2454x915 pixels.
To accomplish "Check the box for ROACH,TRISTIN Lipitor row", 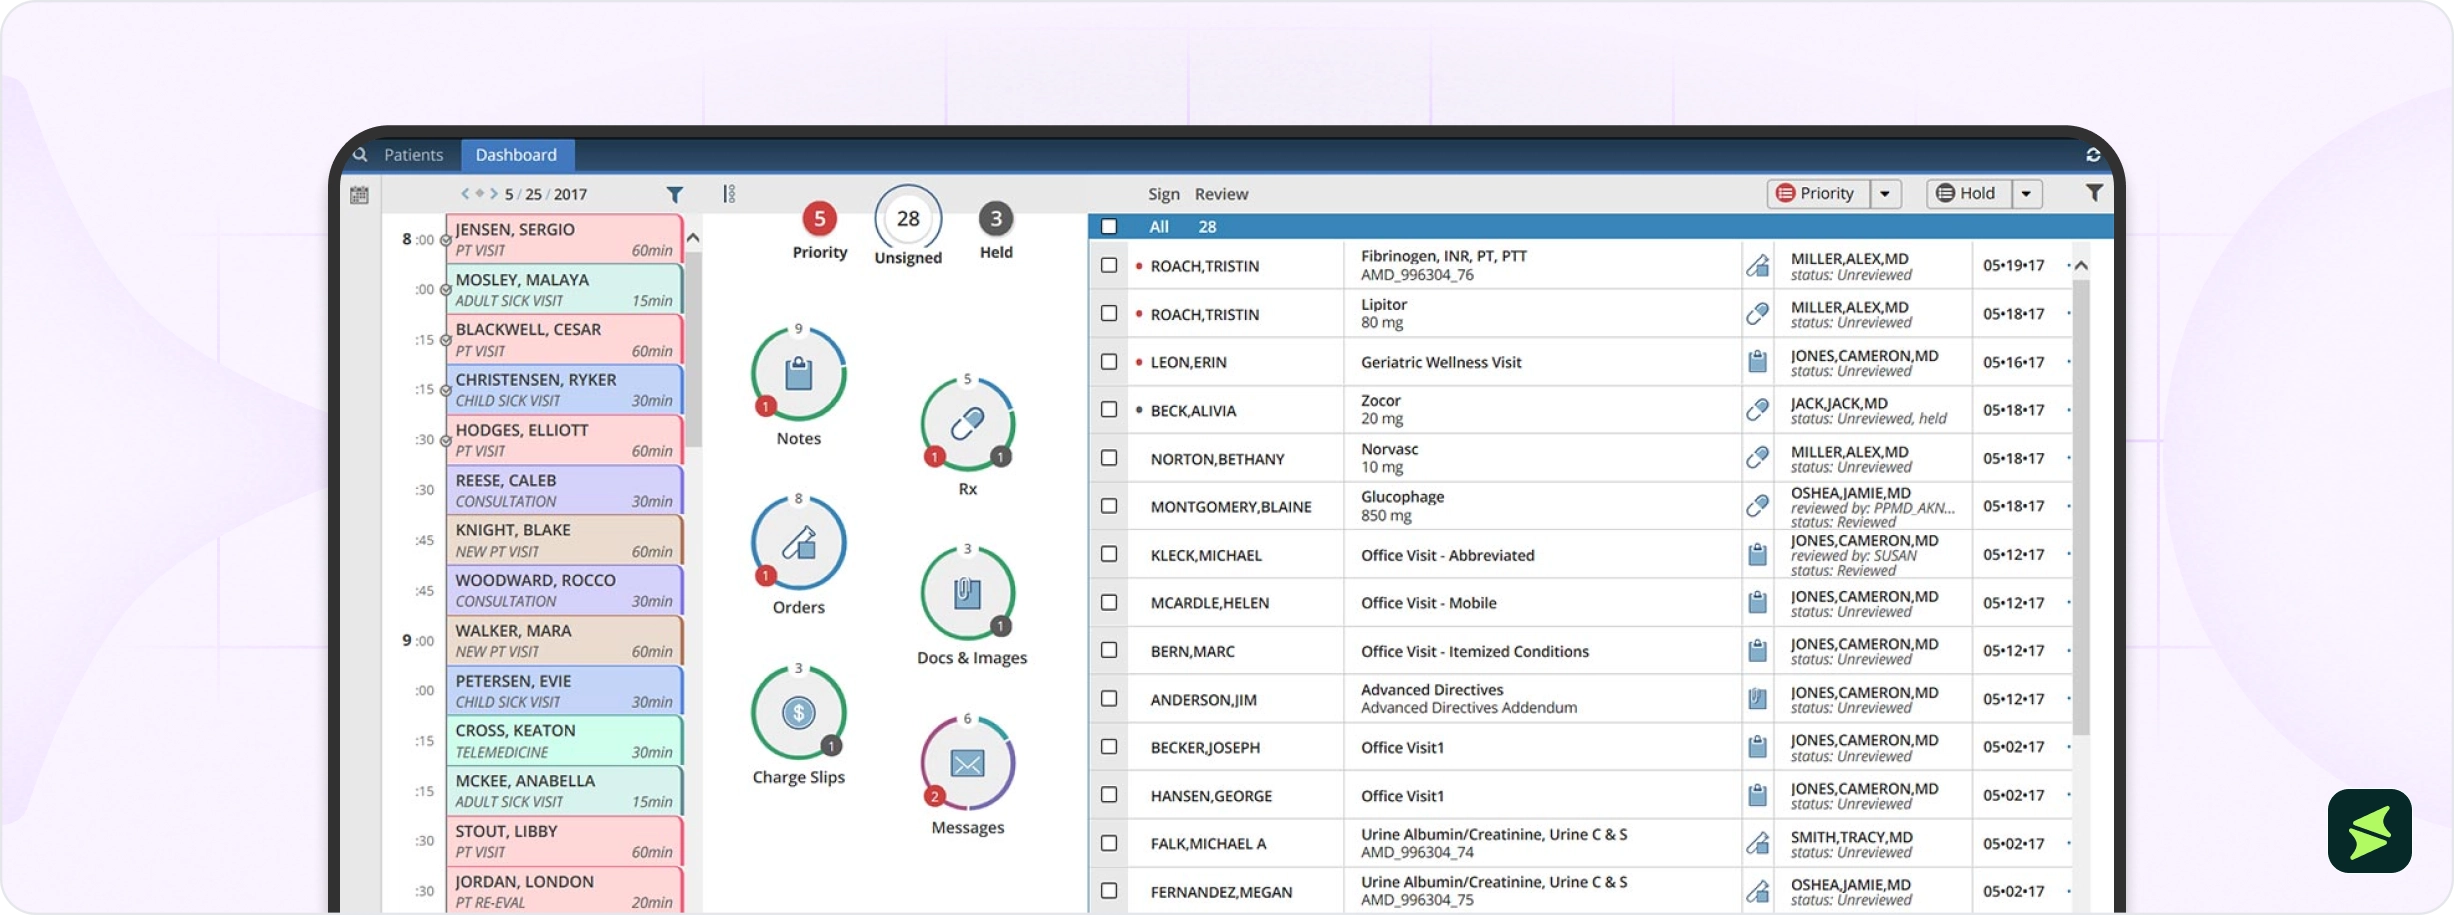I will pos(1109,313).
